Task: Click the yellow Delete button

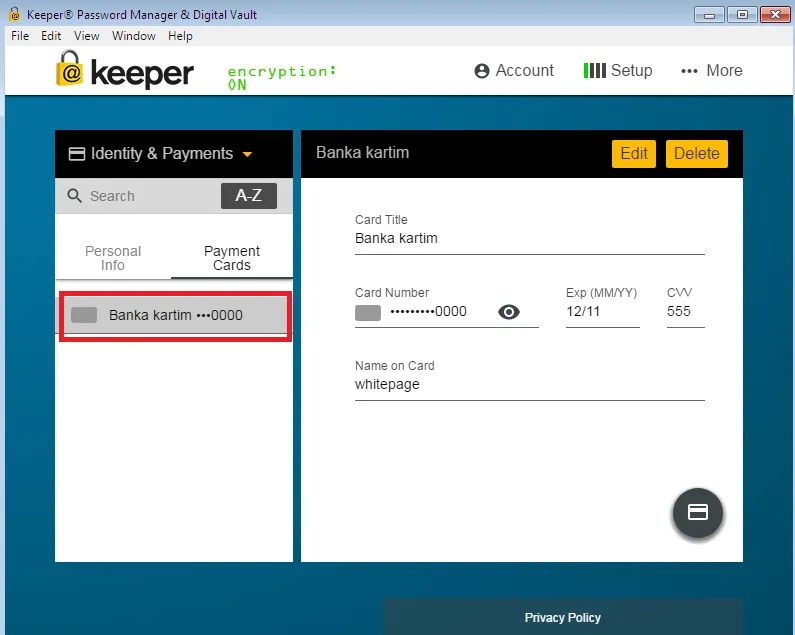Action: click(x=697, y=154)
